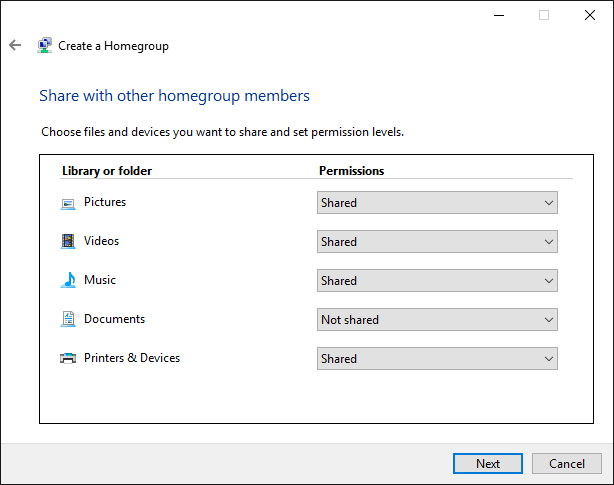Click the Documents library icon
The width and height of the screenshot is (614, 485).
pos(68,320)
